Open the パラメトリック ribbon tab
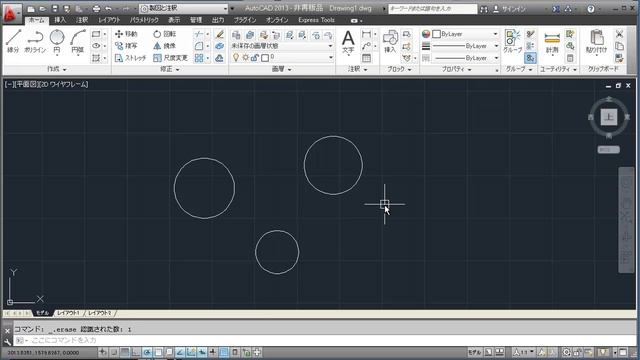Image resolution: width=640 pixels, height=360 pixels. tap(144, 20)
